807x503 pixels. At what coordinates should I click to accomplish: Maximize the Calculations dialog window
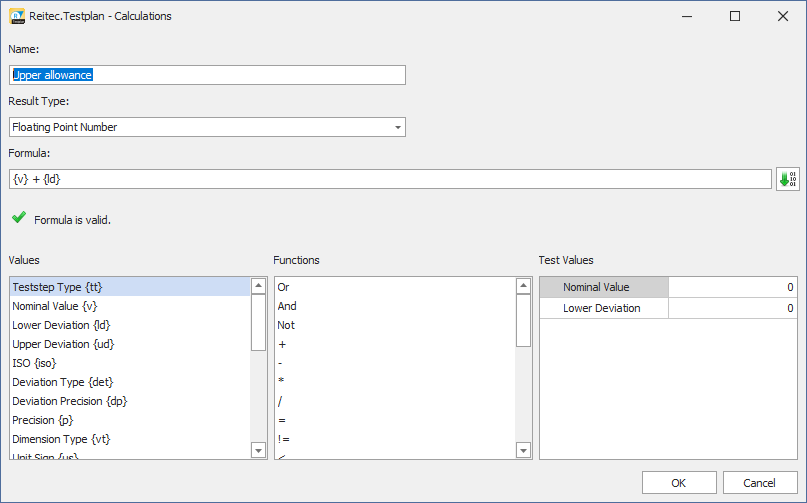point(735,16)
